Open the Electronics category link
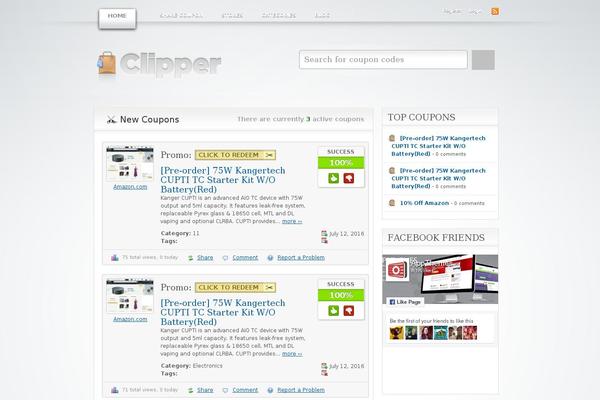This screenshot has width=600, height=400. (x=207, y=366)
